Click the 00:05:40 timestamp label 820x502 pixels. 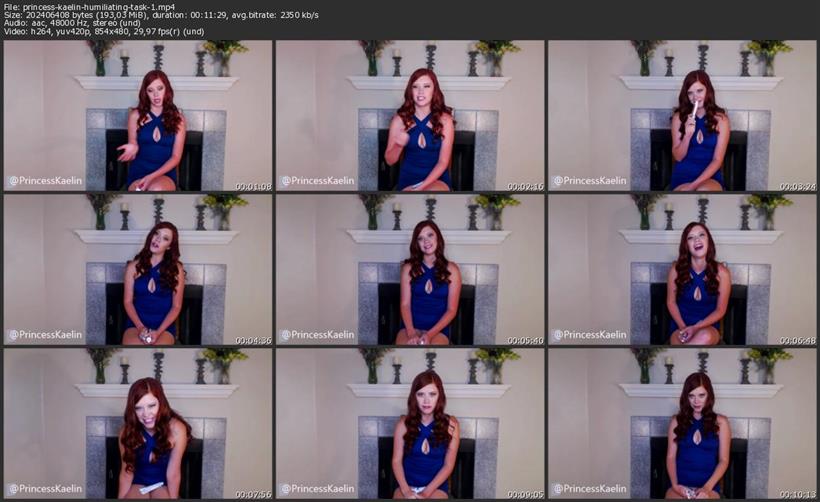pos(525,340)
